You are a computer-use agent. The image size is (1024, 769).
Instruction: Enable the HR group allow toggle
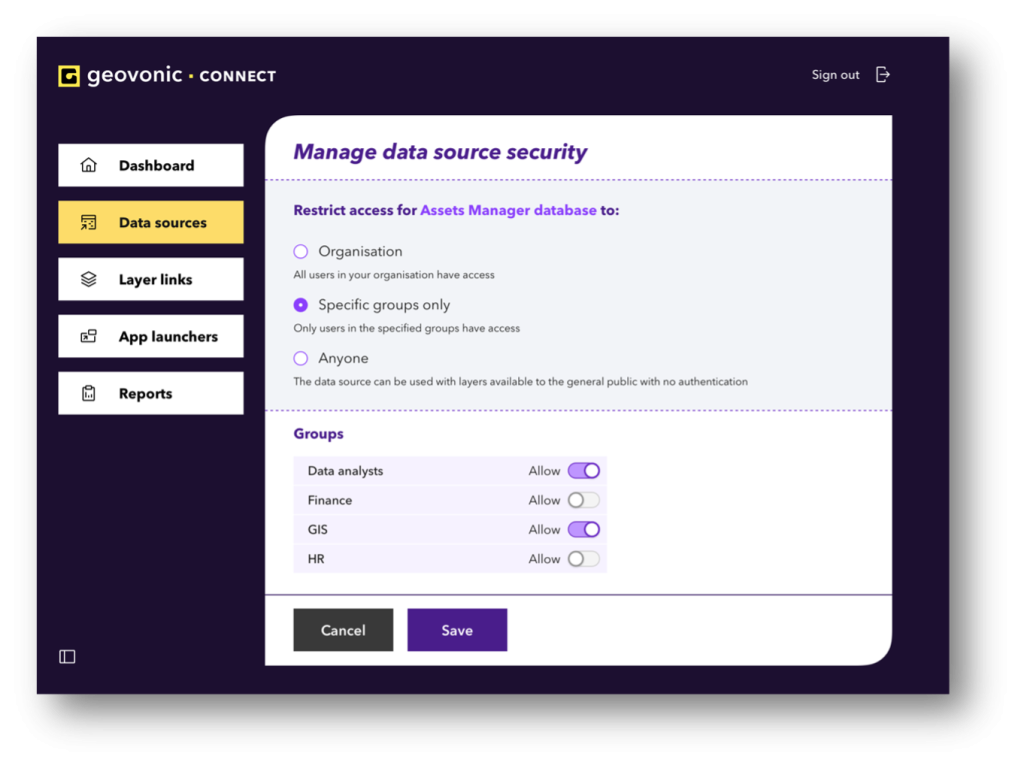[584, 559]
